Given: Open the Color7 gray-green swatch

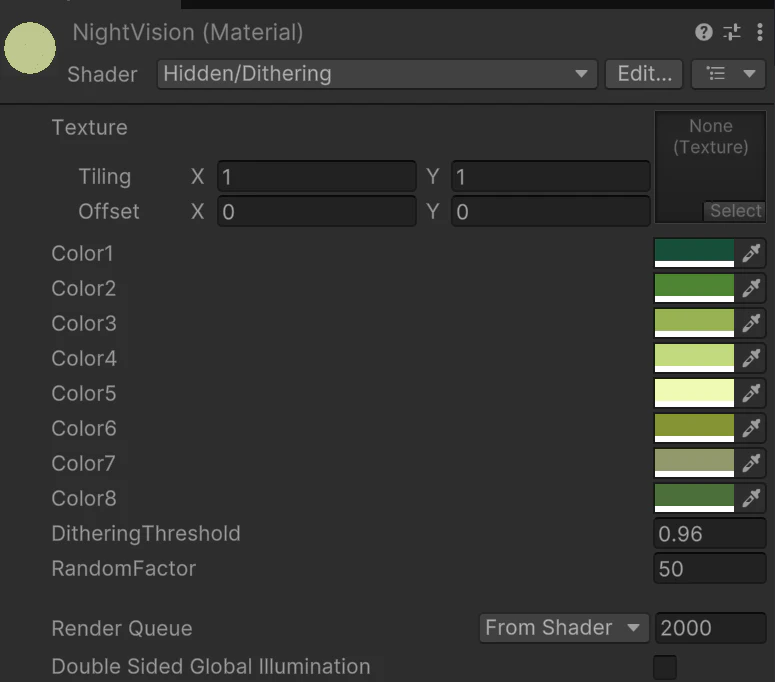Looking at the screenshot, I should pos(694,463).
